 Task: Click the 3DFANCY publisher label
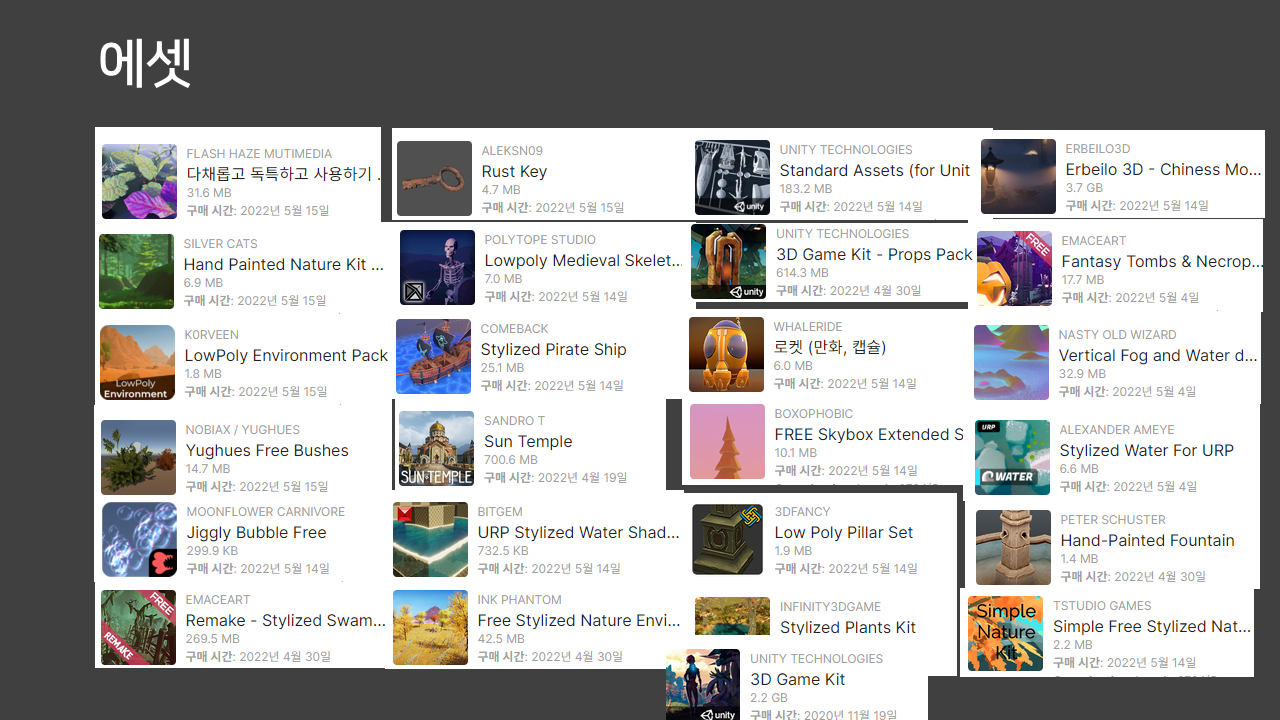coord(802,512)
